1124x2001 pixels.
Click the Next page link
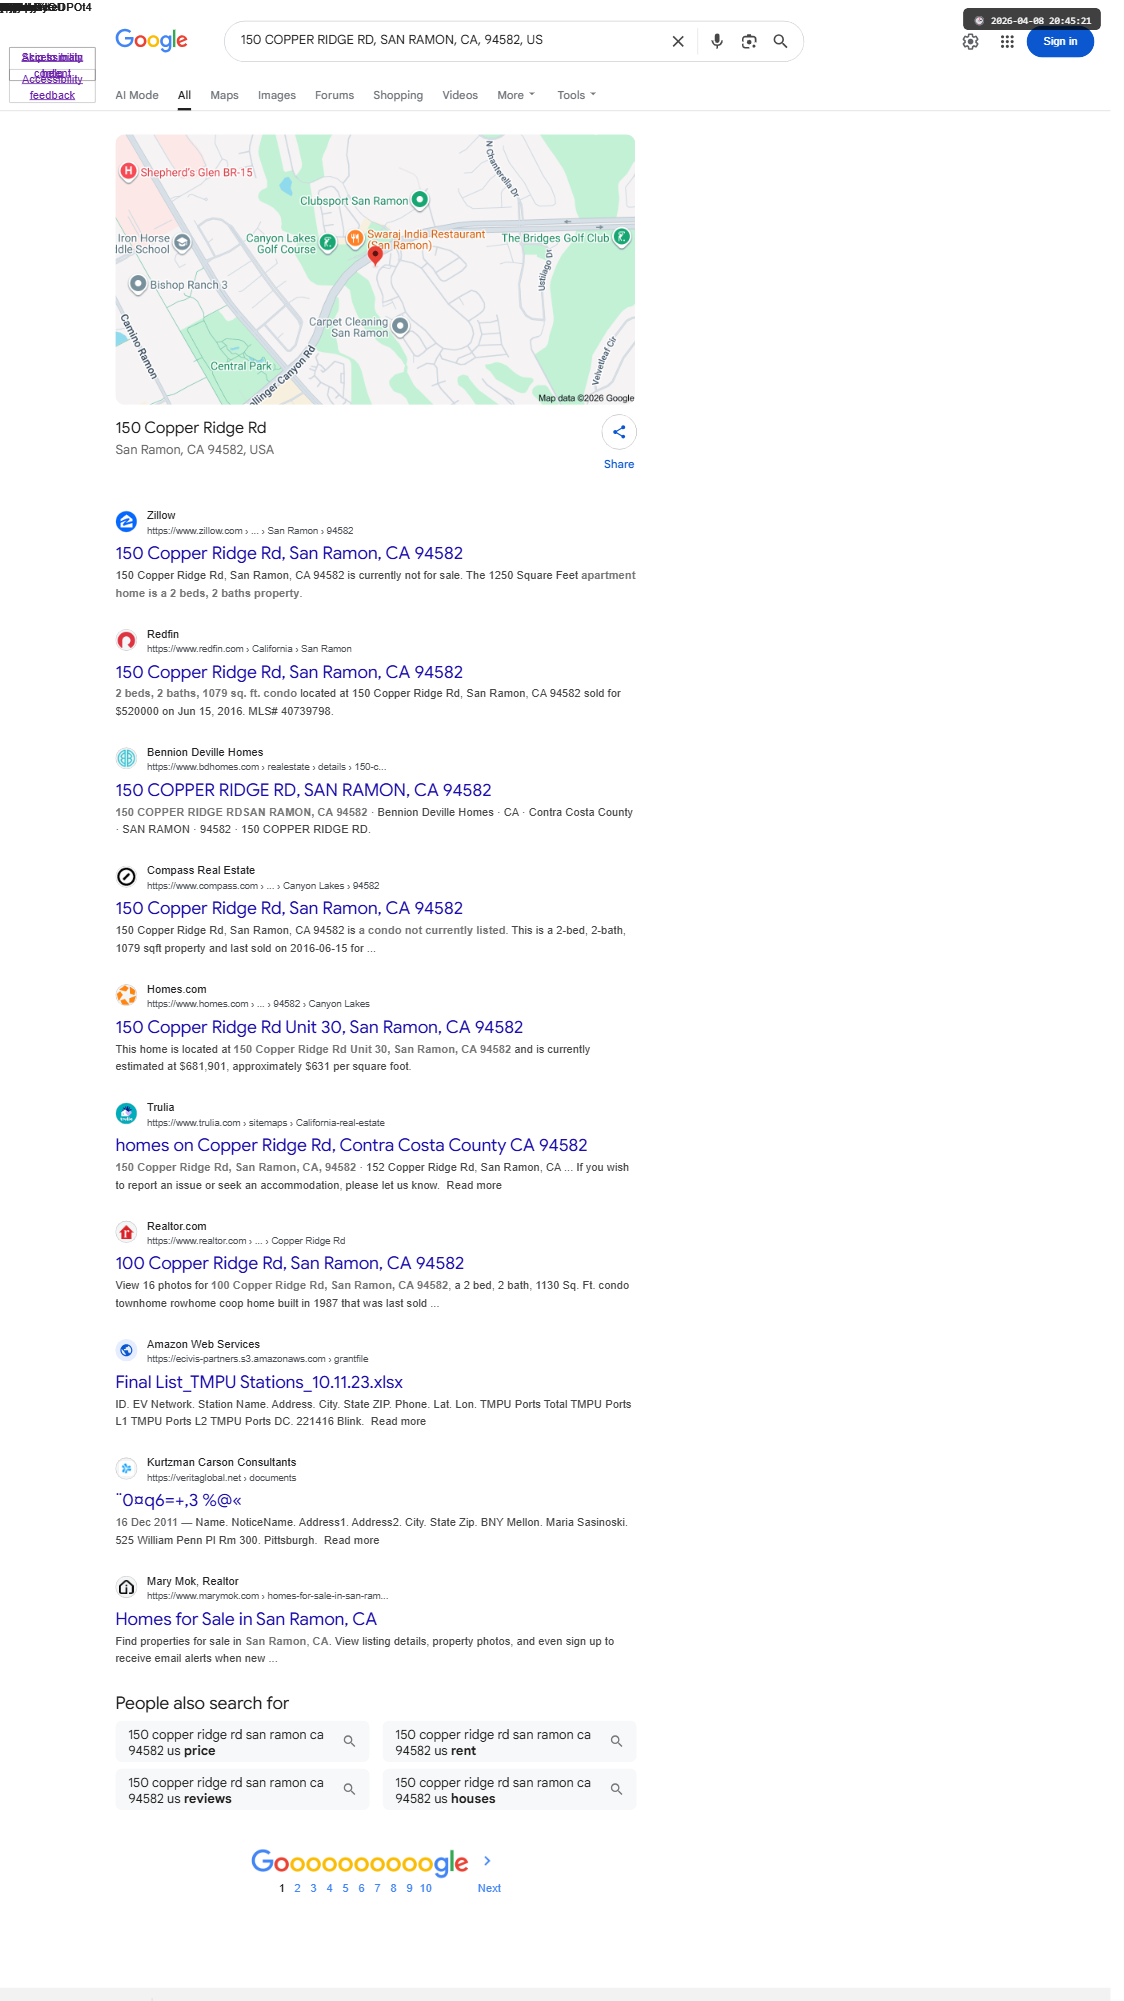point(489,1888)
